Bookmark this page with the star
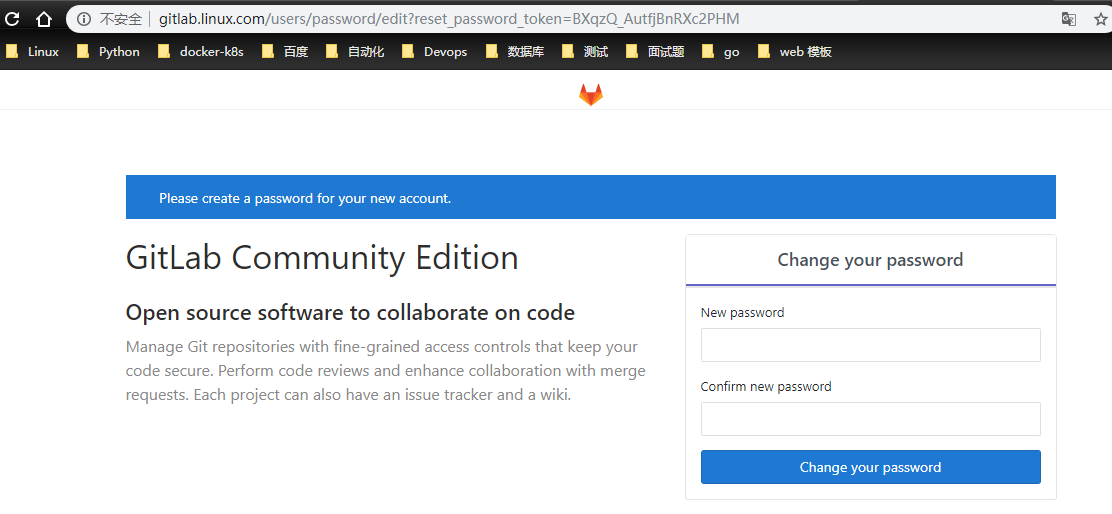The width and height of the screenshot is (1112, 514). pos(1100,19)
